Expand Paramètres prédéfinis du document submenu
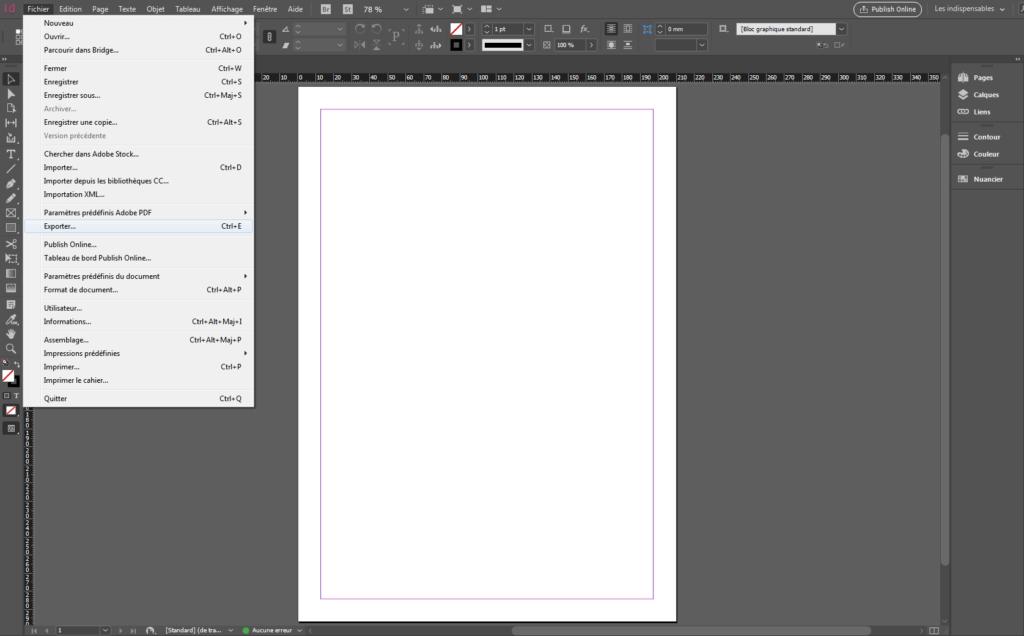Image resolution: width=1024 pixels, height=636 pixels. 138,276
